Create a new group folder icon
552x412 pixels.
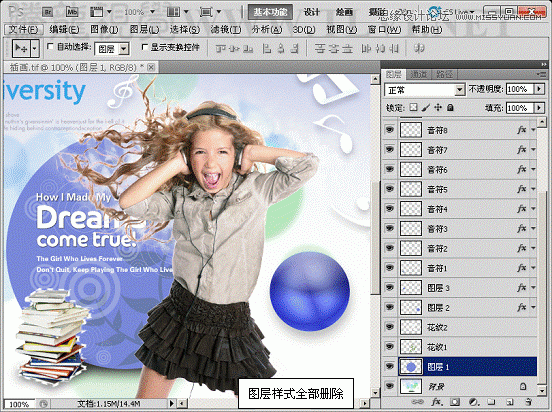[491, 401]
